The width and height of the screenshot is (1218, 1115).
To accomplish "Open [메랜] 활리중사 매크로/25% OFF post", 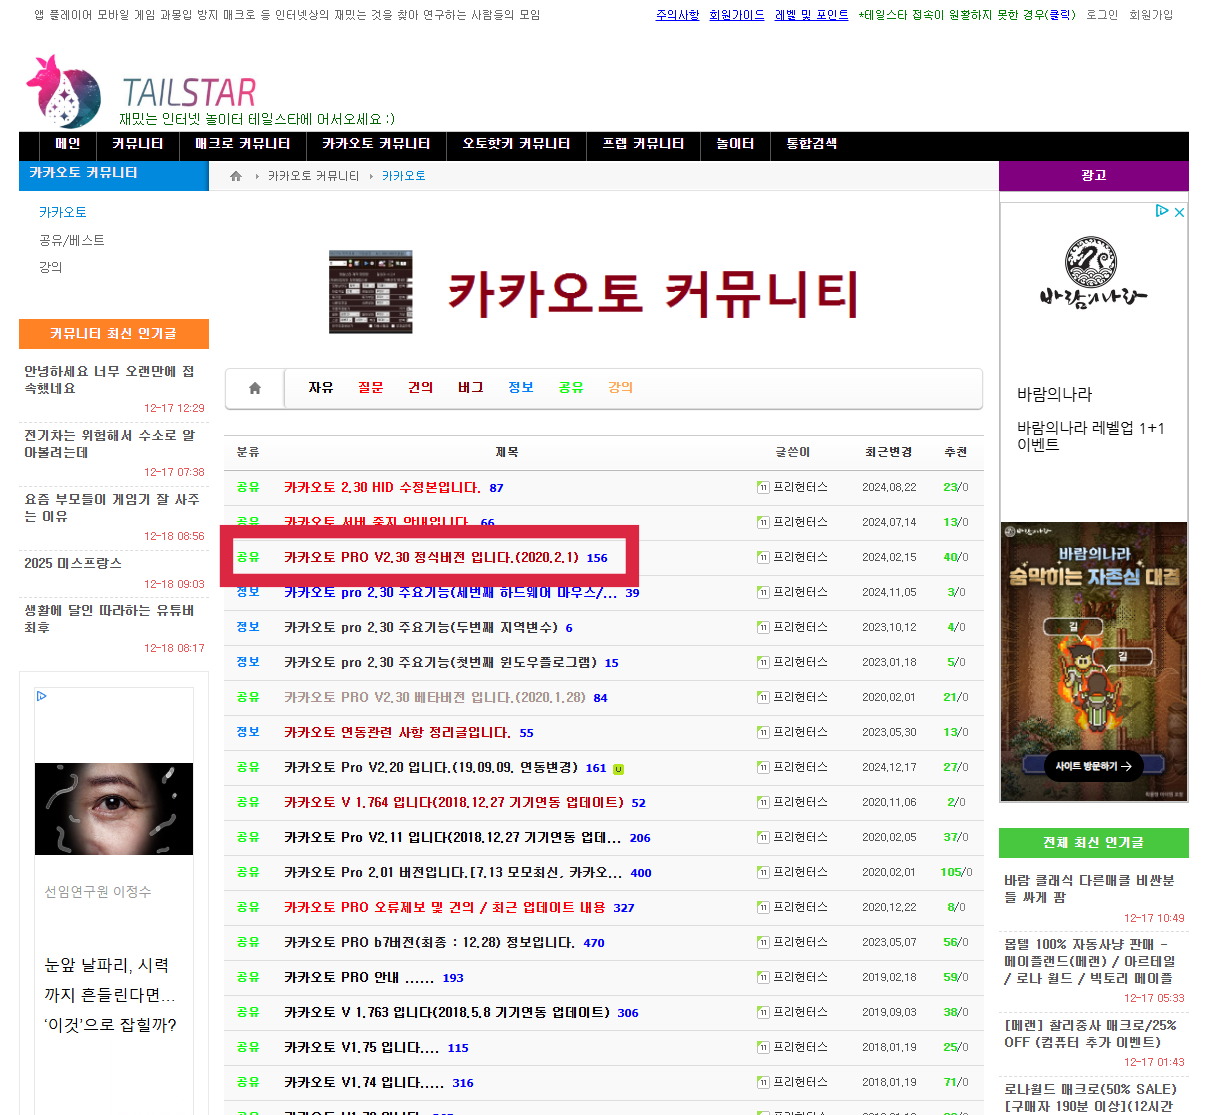I will click(1091, 1034).
